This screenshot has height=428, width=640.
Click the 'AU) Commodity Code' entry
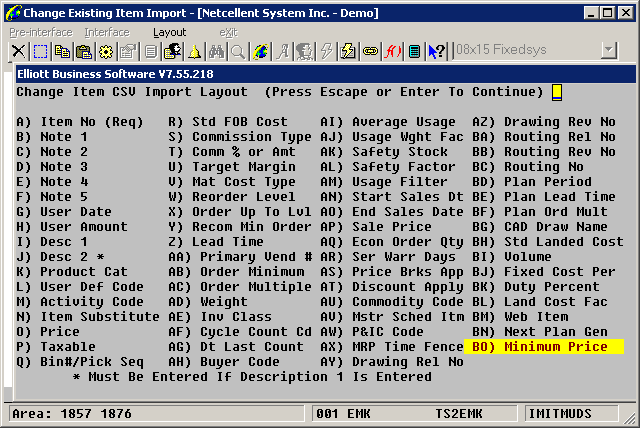[392, 302]
